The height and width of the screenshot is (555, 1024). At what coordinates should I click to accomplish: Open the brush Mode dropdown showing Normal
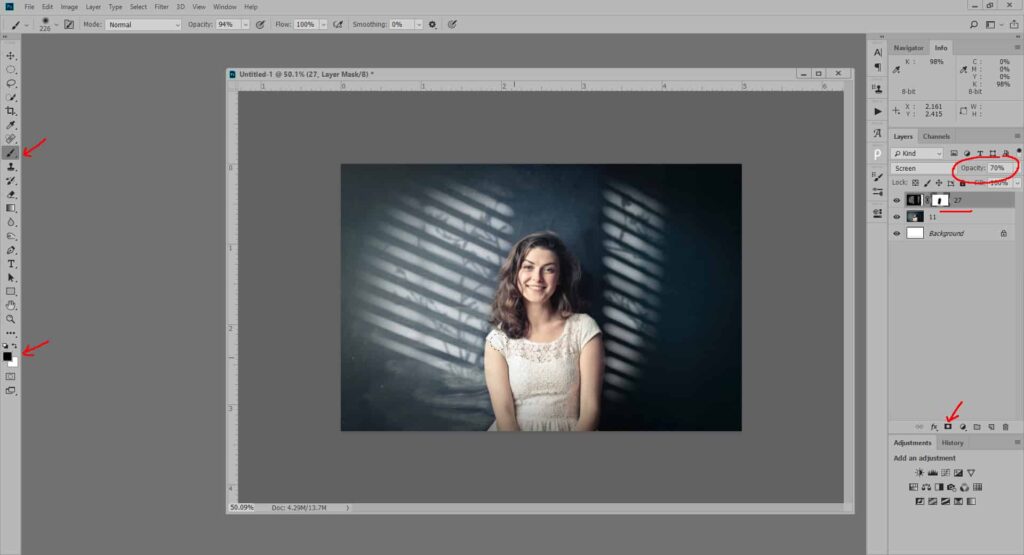(x=143, y=24)
